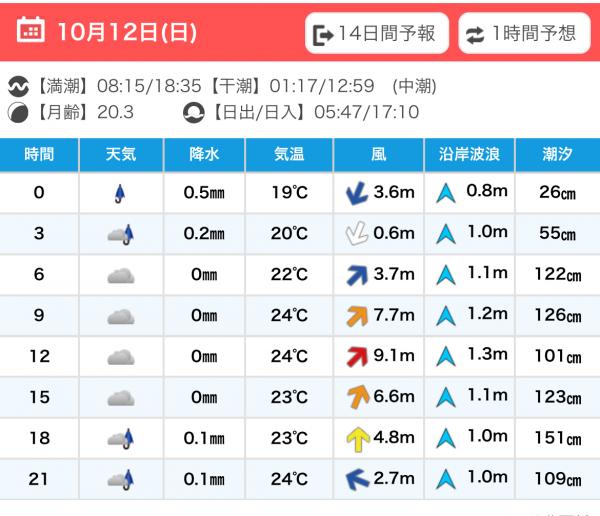Click the 10月12日(日) date heading
Screen dimensions: 600x516
click(x=126, y=32)
